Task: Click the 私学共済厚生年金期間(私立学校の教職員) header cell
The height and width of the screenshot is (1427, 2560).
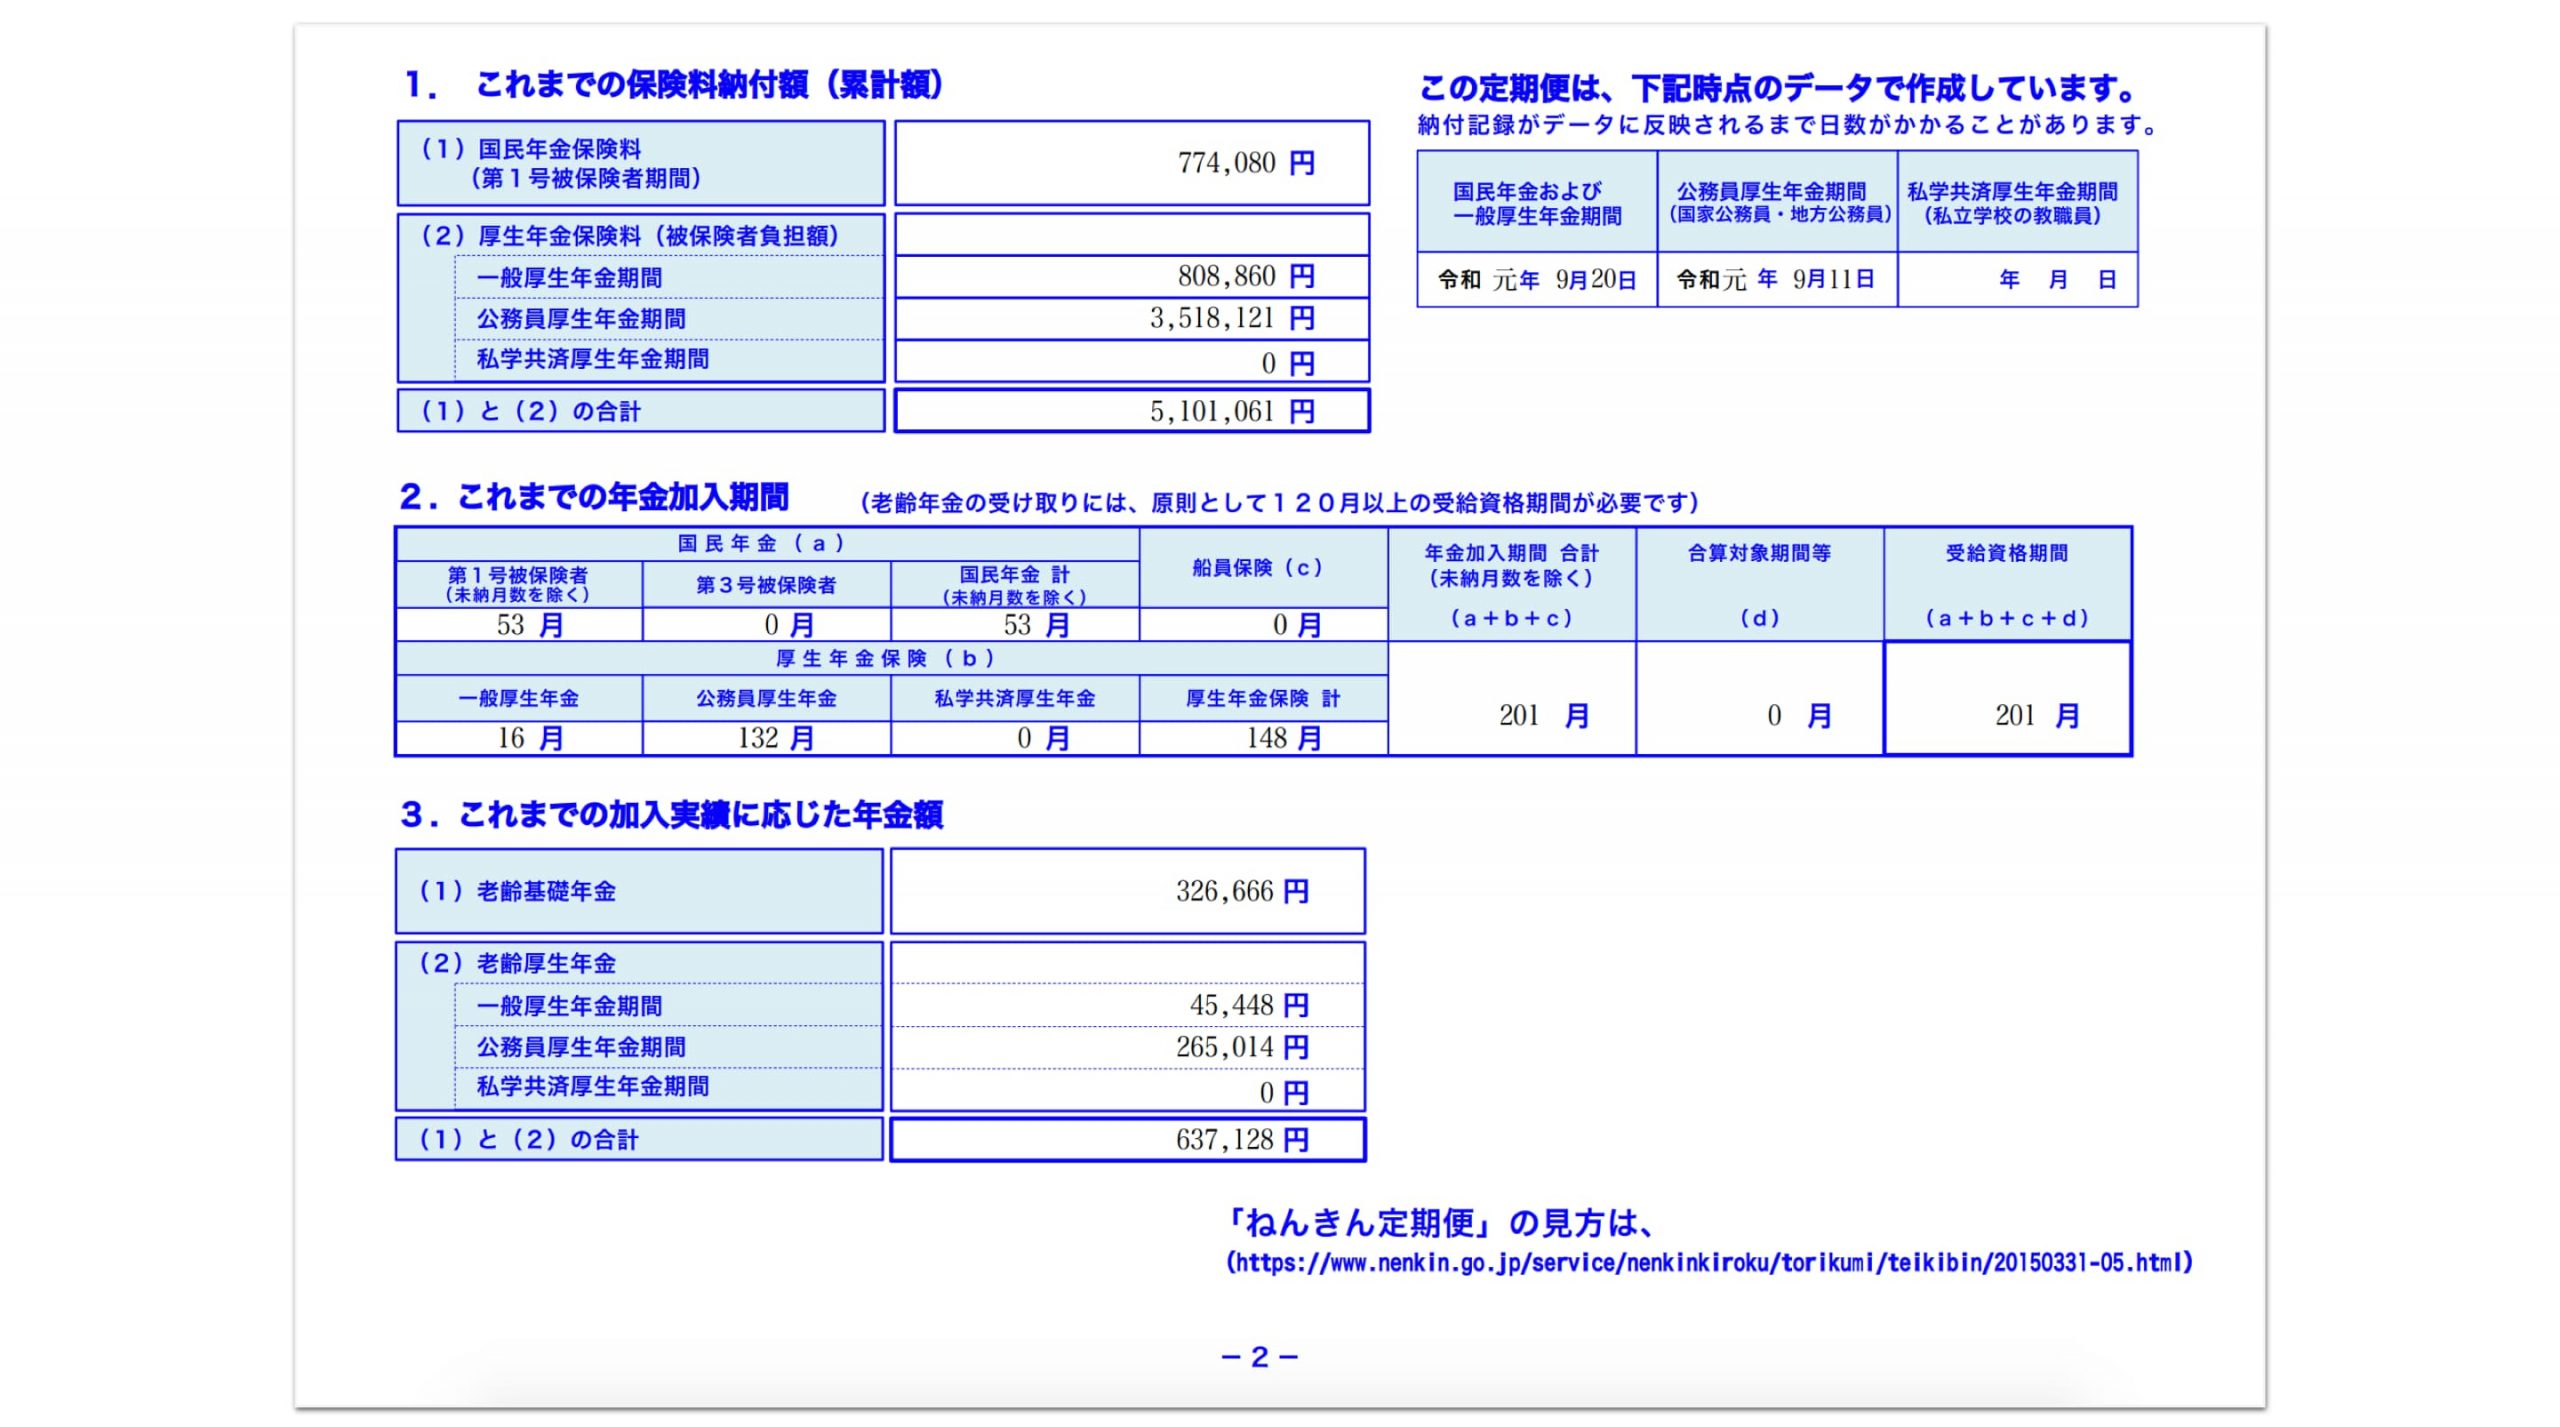Action: pyautogui.click(x=2017, y=202)
